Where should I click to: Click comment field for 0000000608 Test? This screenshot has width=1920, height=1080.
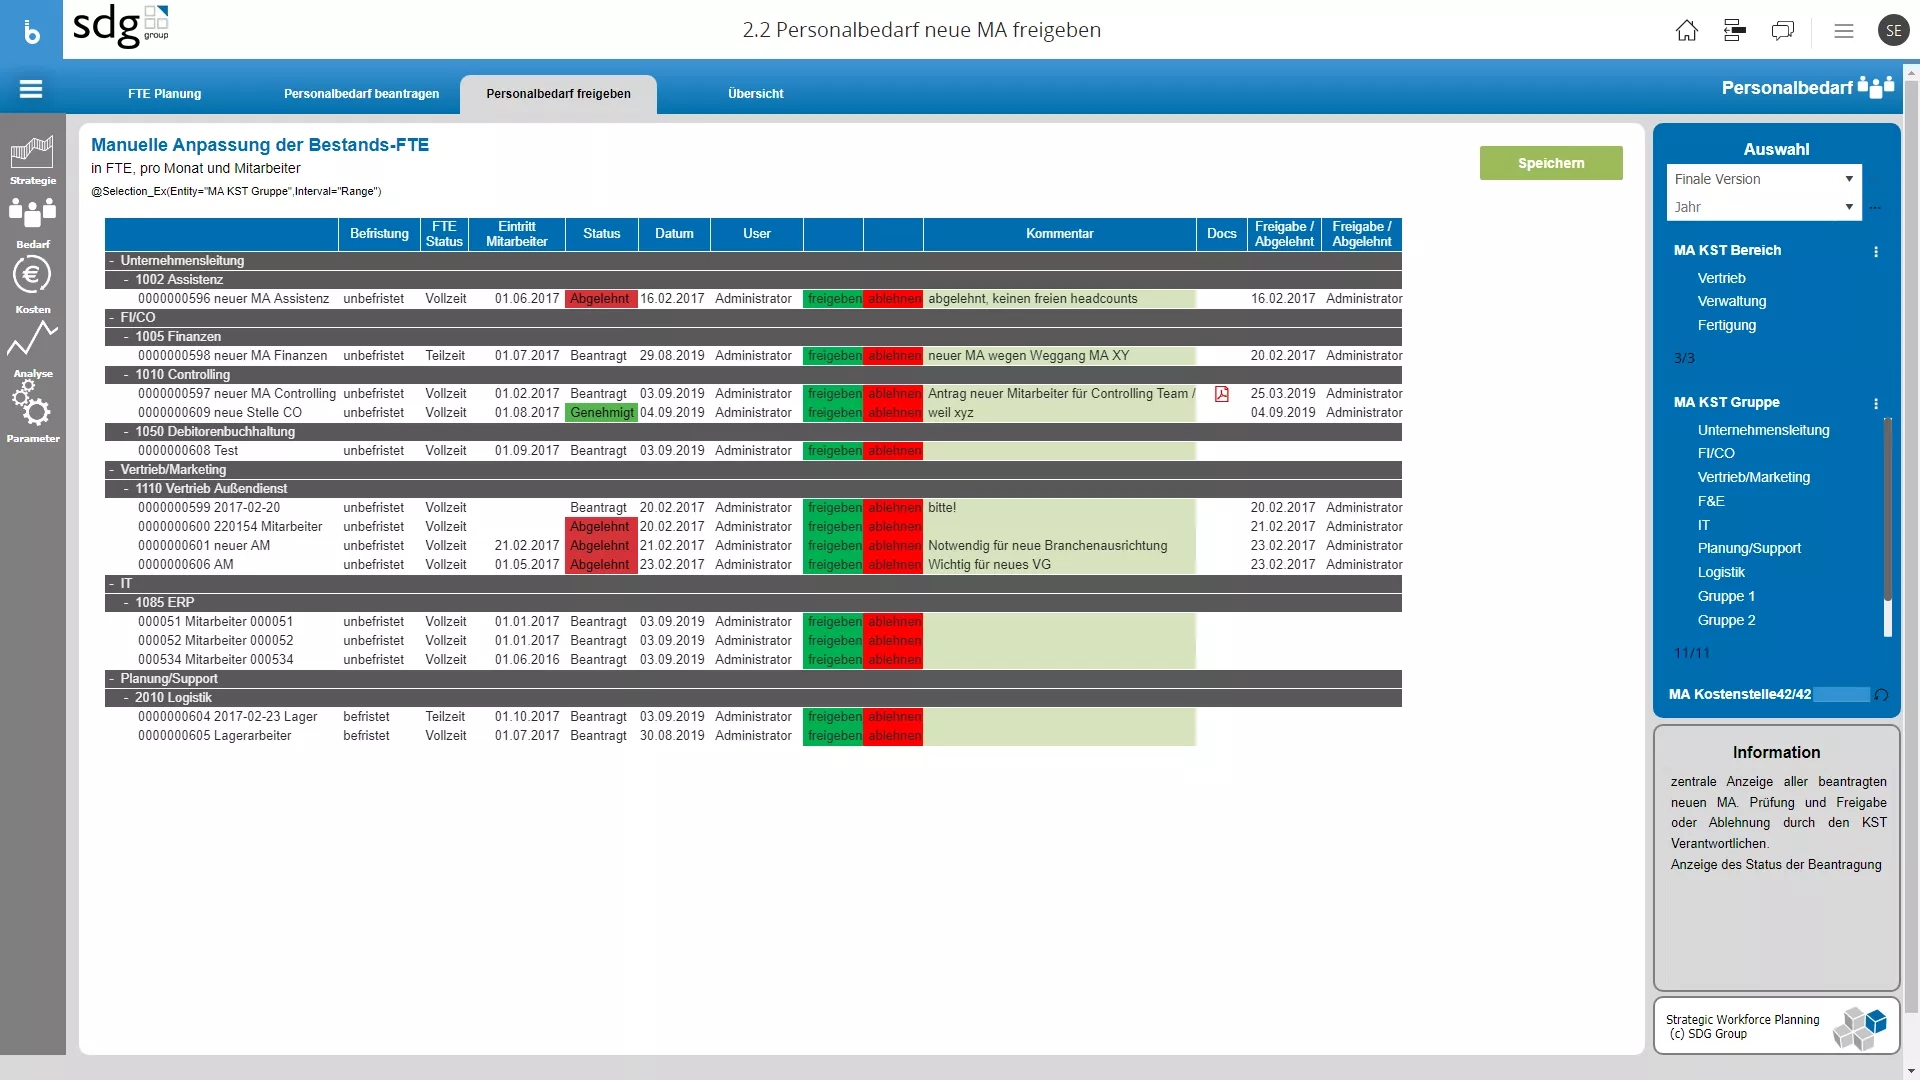coord(1059,451)
